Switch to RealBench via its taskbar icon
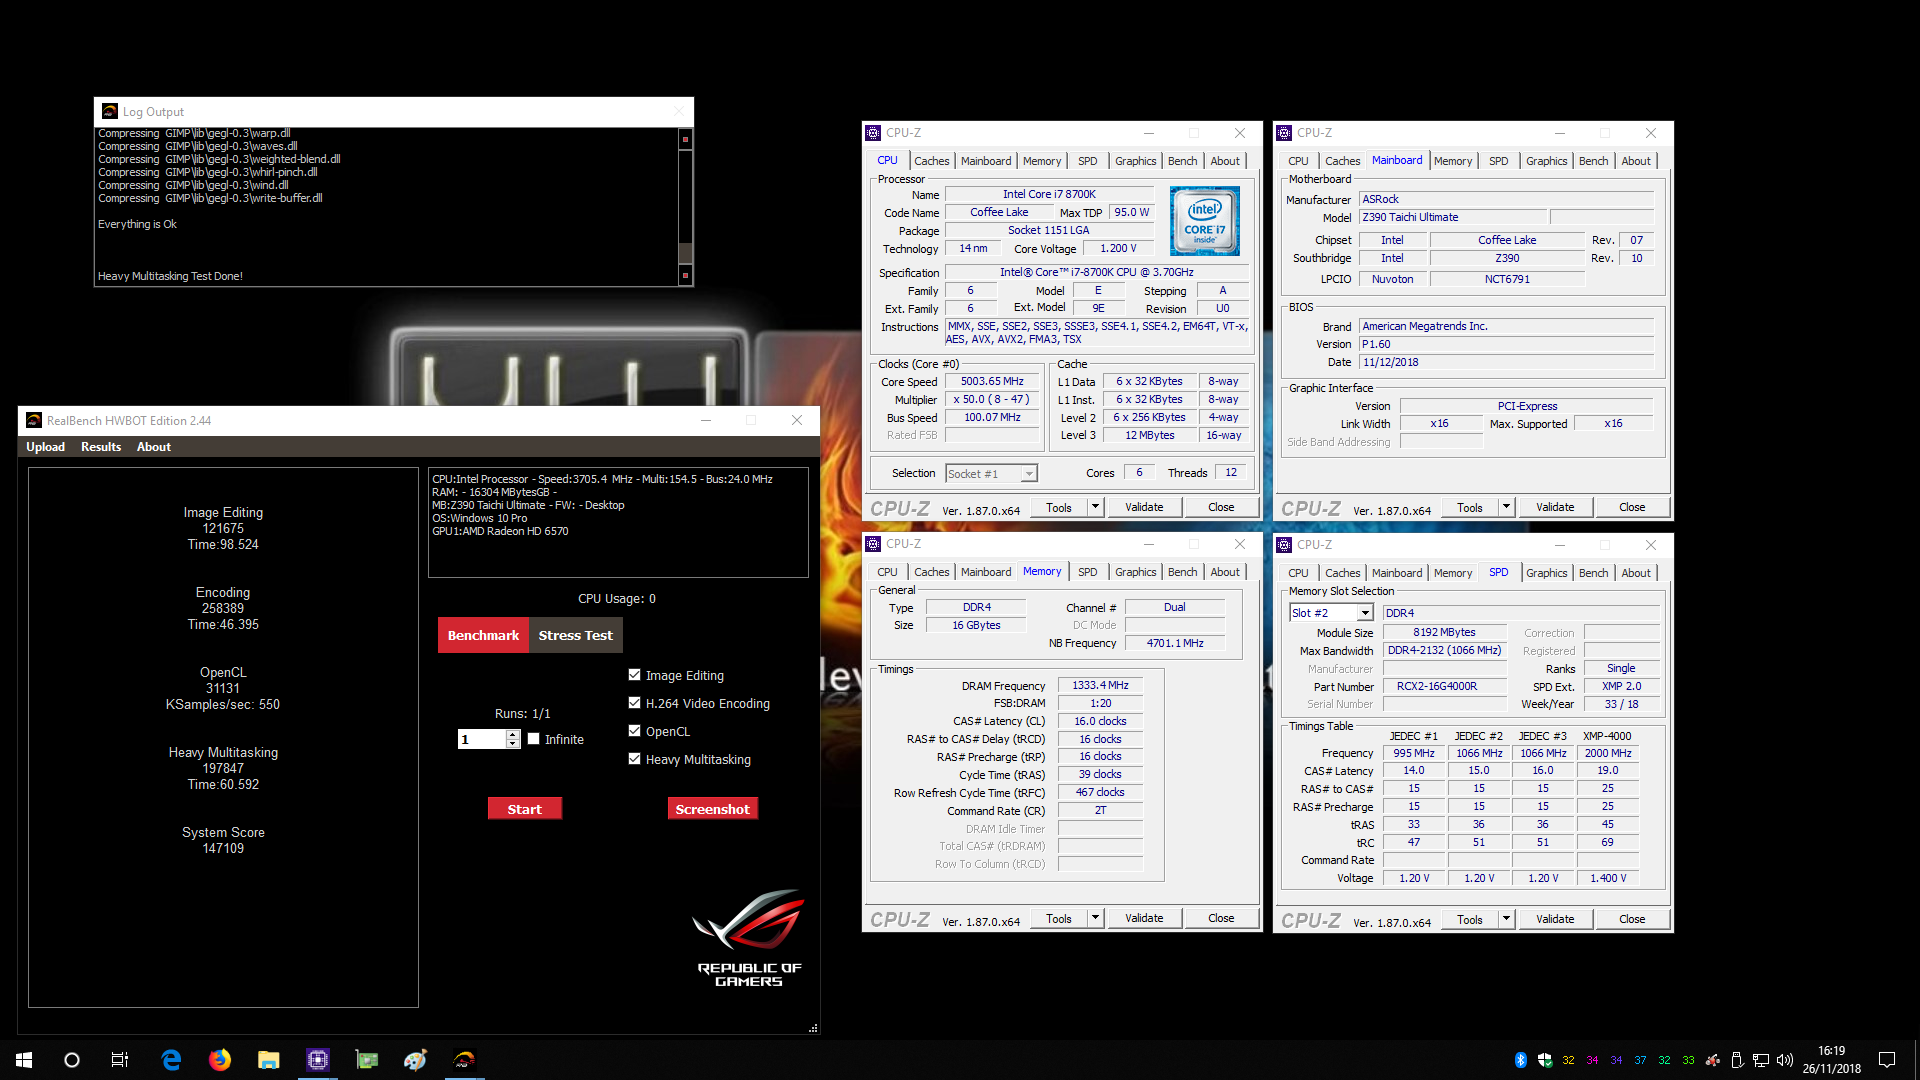 coord(464,1060)
